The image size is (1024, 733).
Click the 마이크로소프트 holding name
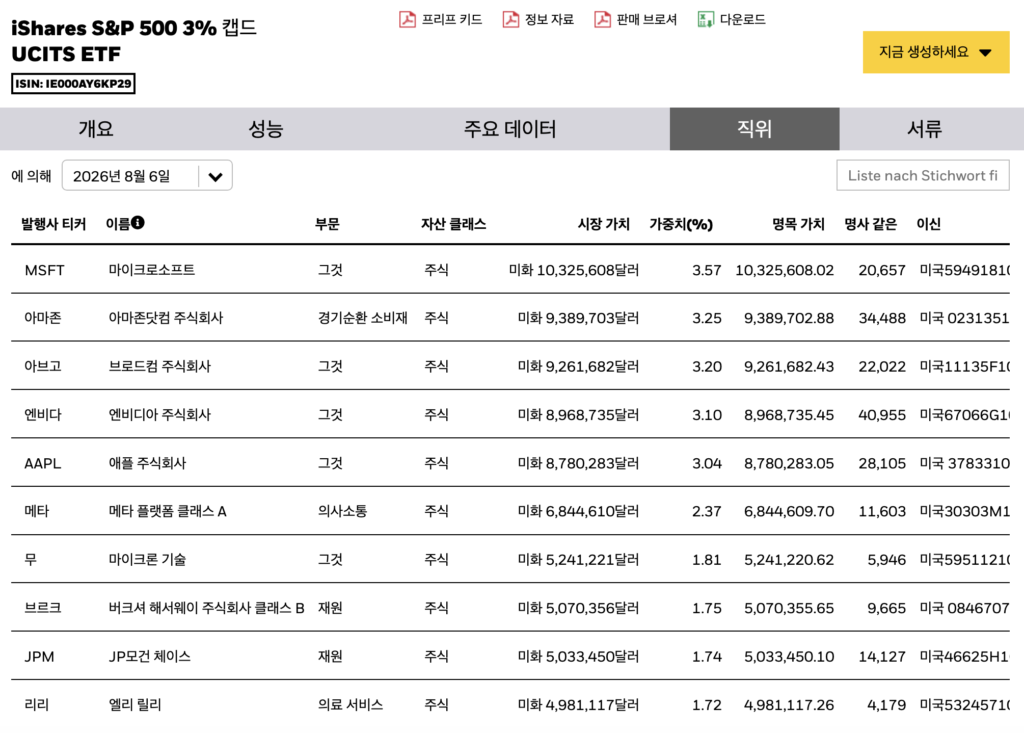point(152,270)
